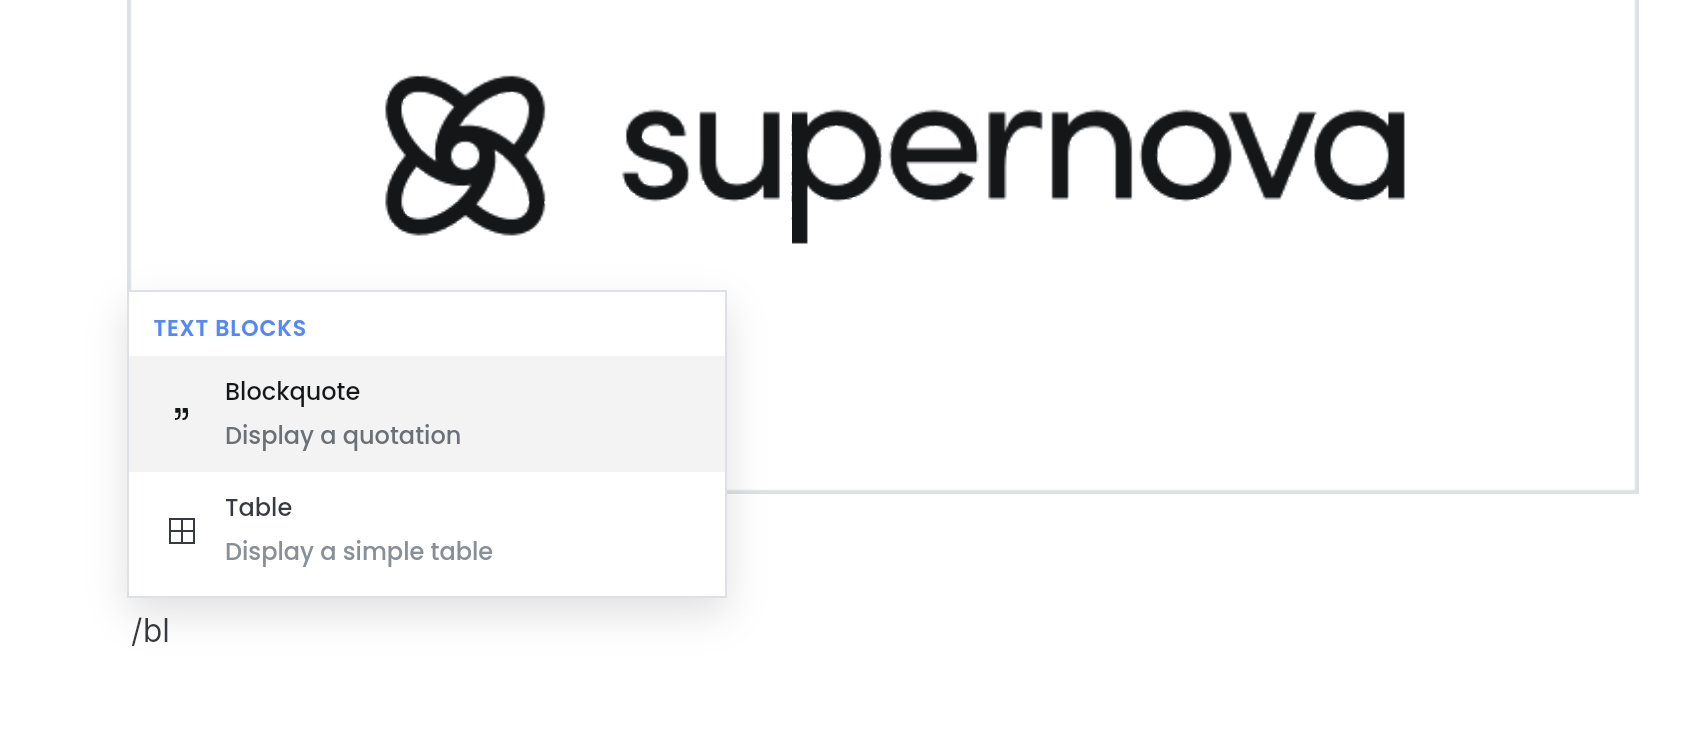Click image block area right of the popup menu
The image size is (1702, 731).
(1180, 390)
